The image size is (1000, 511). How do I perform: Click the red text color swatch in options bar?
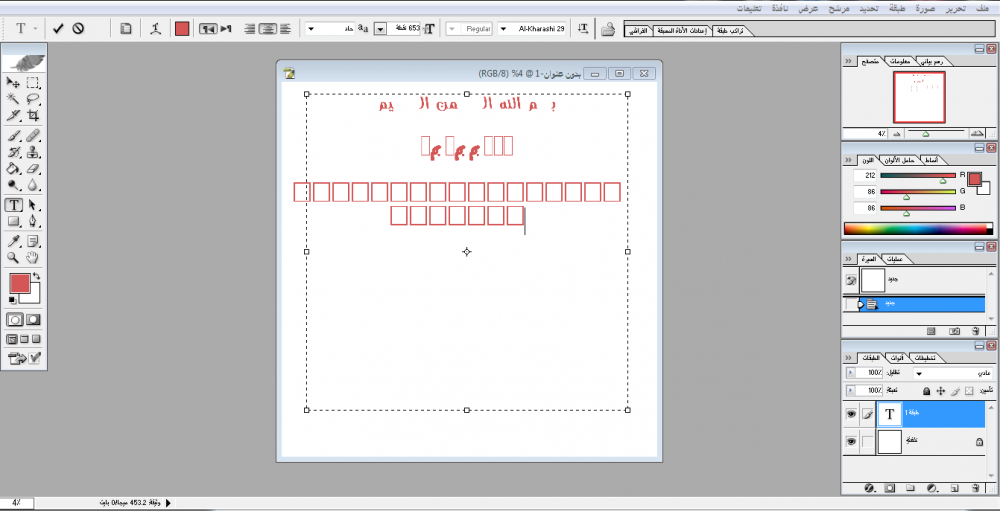[x=182, y=29]
